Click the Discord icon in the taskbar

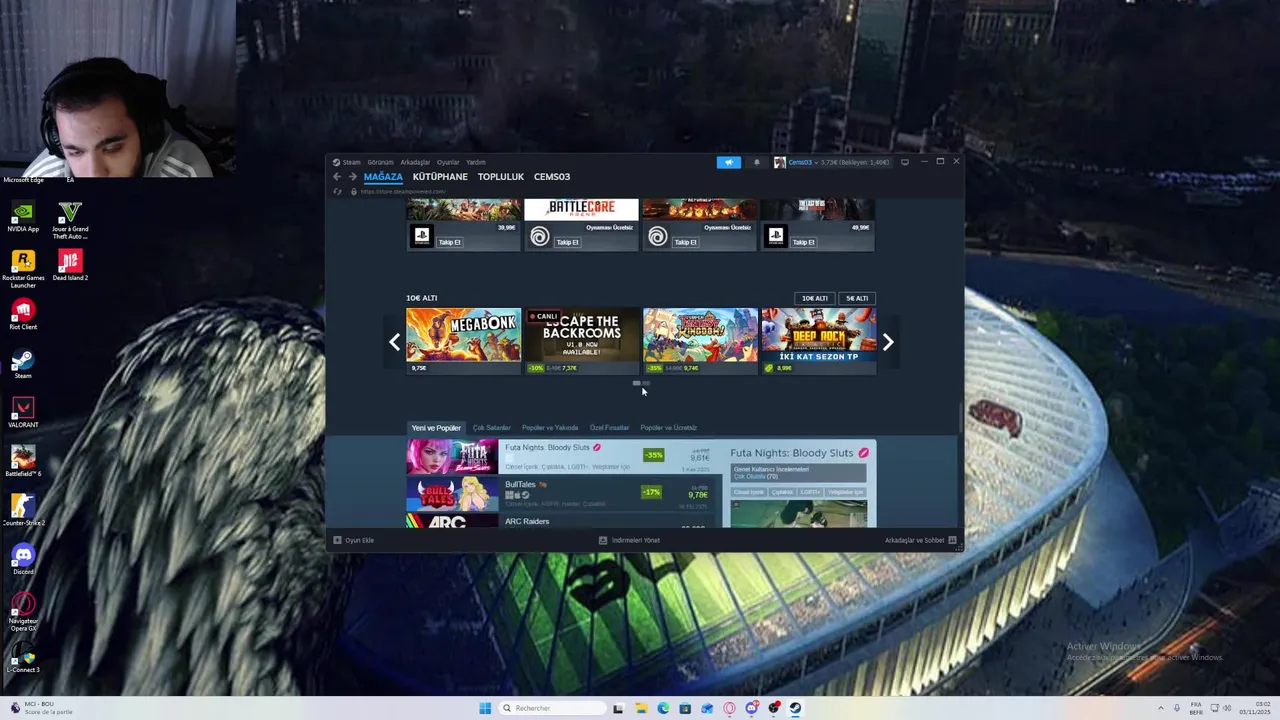(x=752, y=708)
